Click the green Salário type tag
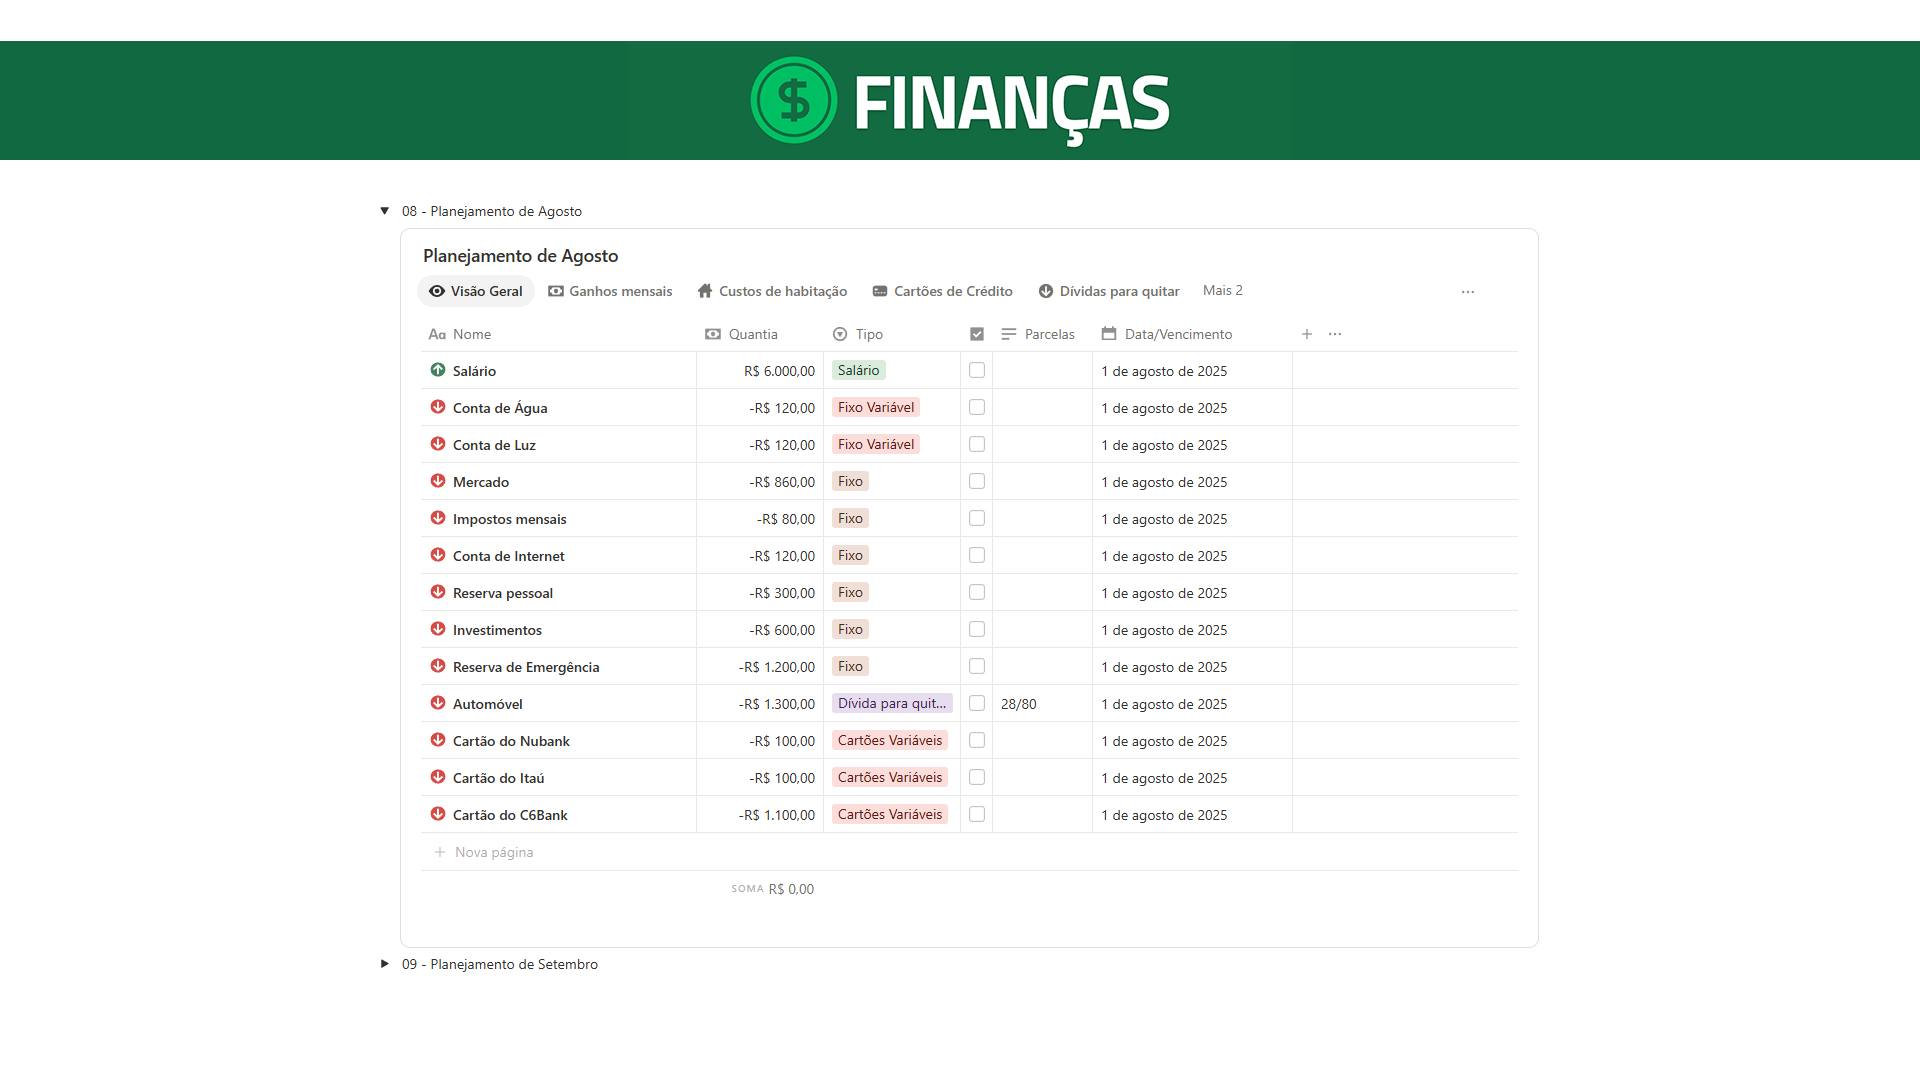This screenshot has width=1920, height=1080. click(858, 370)
